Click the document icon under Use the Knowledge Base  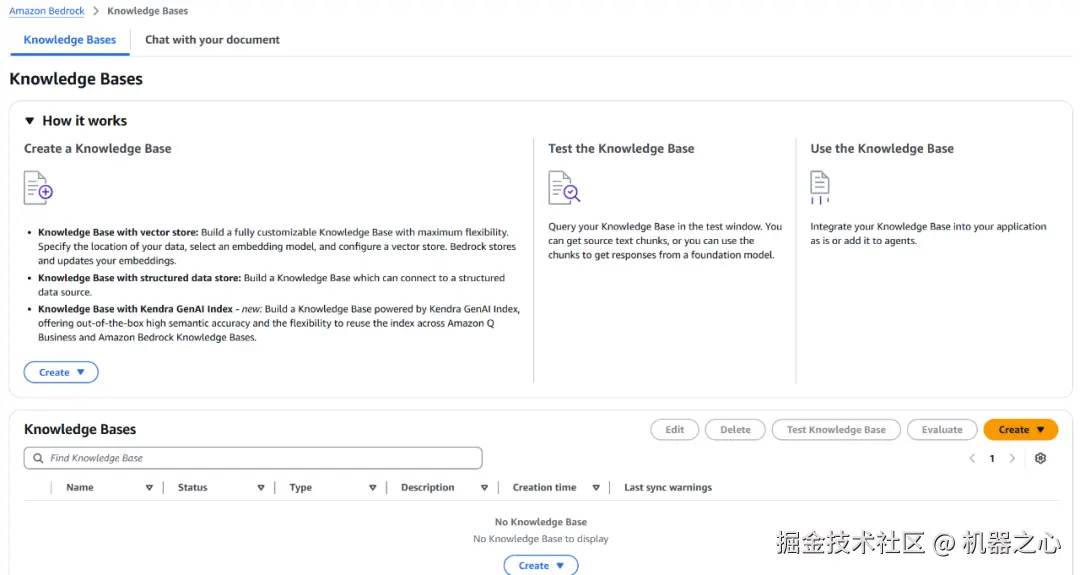(820, 188)
